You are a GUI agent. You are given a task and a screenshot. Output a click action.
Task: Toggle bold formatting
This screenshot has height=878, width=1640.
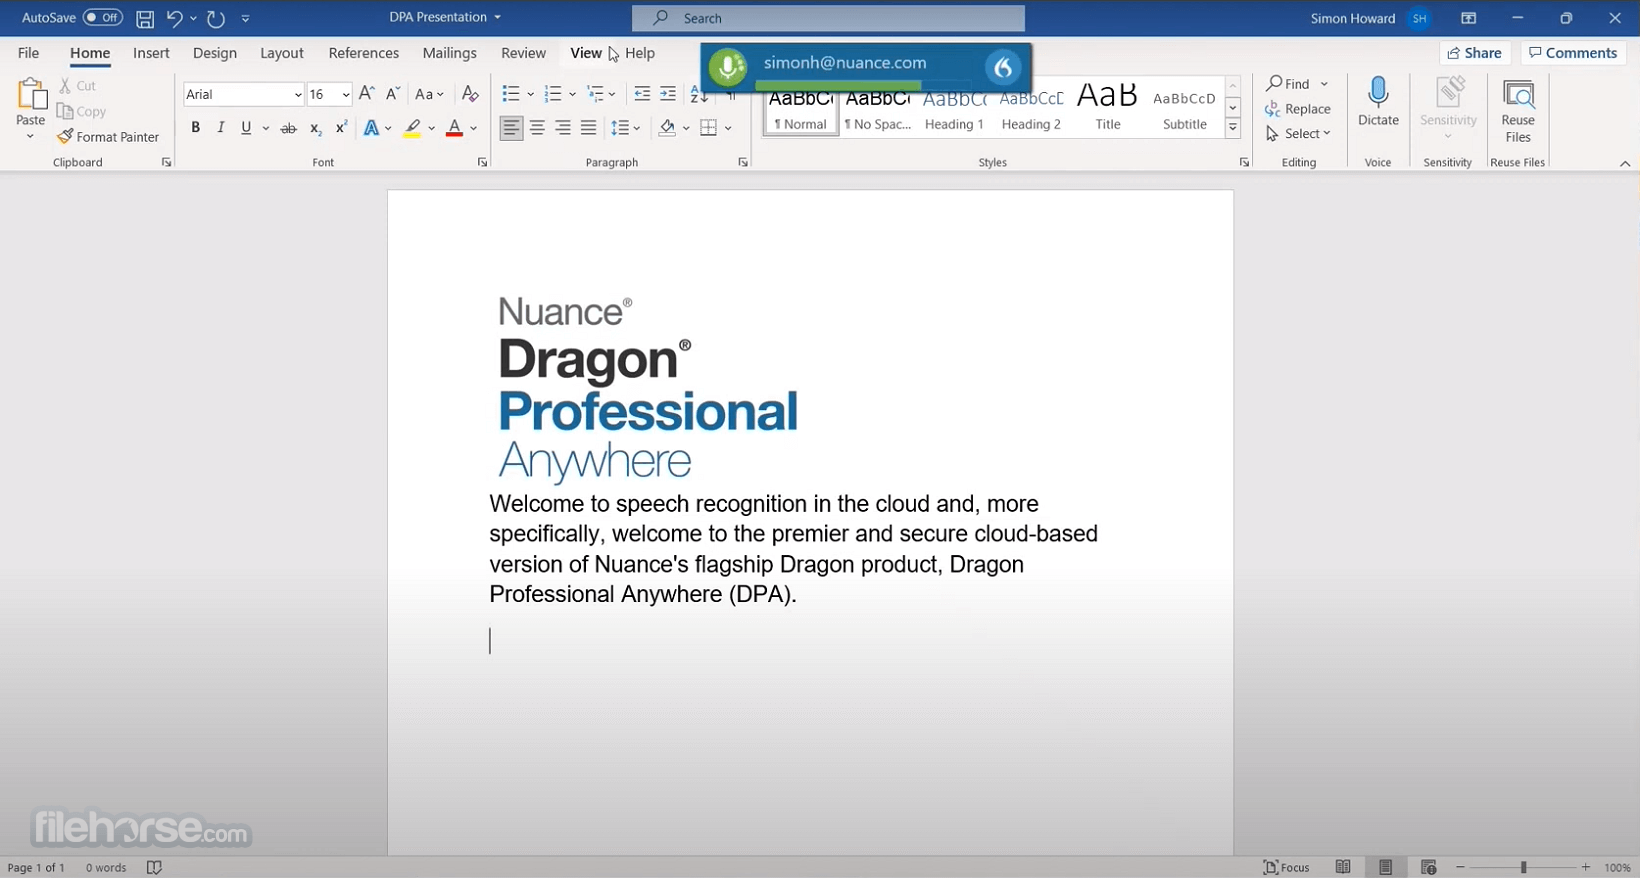coord(195,128)
